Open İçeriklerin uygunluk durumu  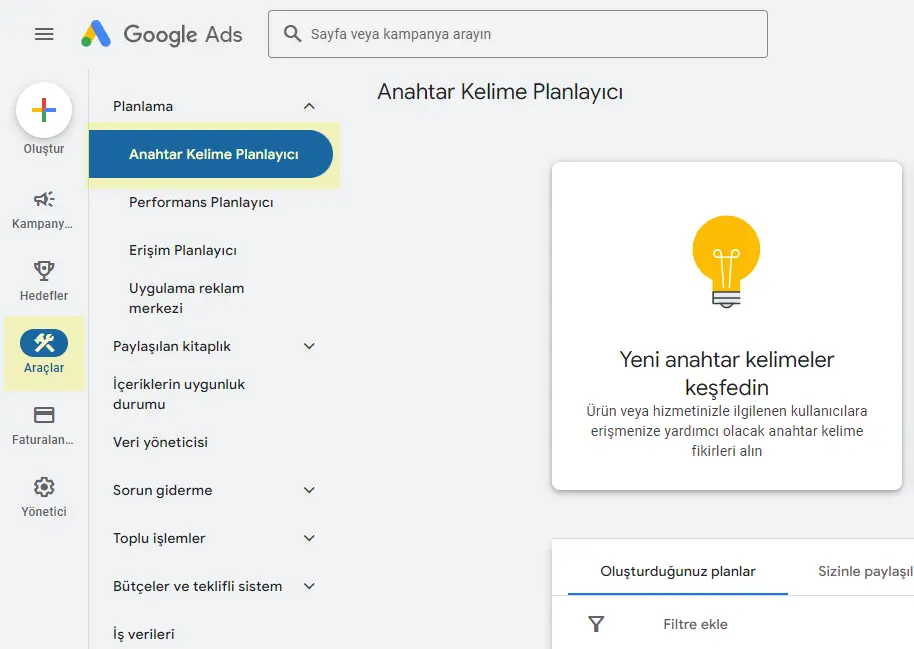pyautogui.click(x=178, y=394)
